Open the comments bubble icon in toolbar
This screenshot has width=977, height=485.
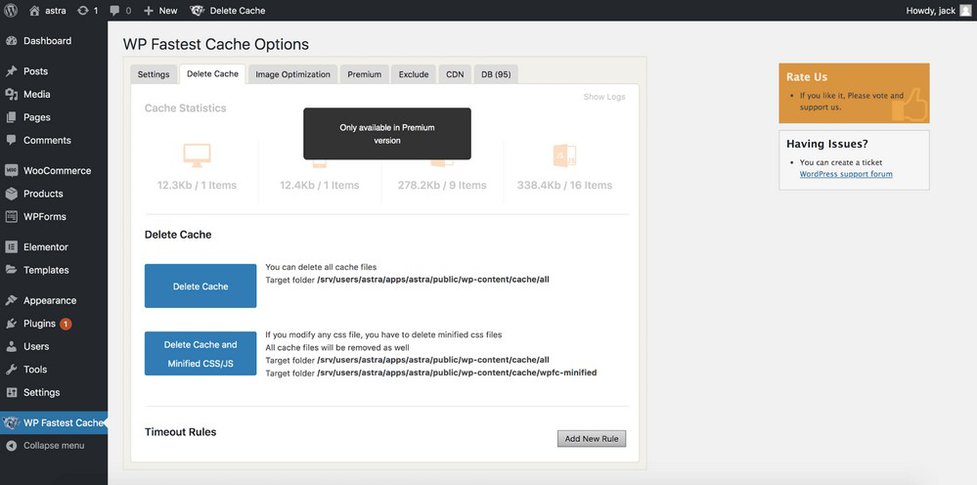click(113, 10)
